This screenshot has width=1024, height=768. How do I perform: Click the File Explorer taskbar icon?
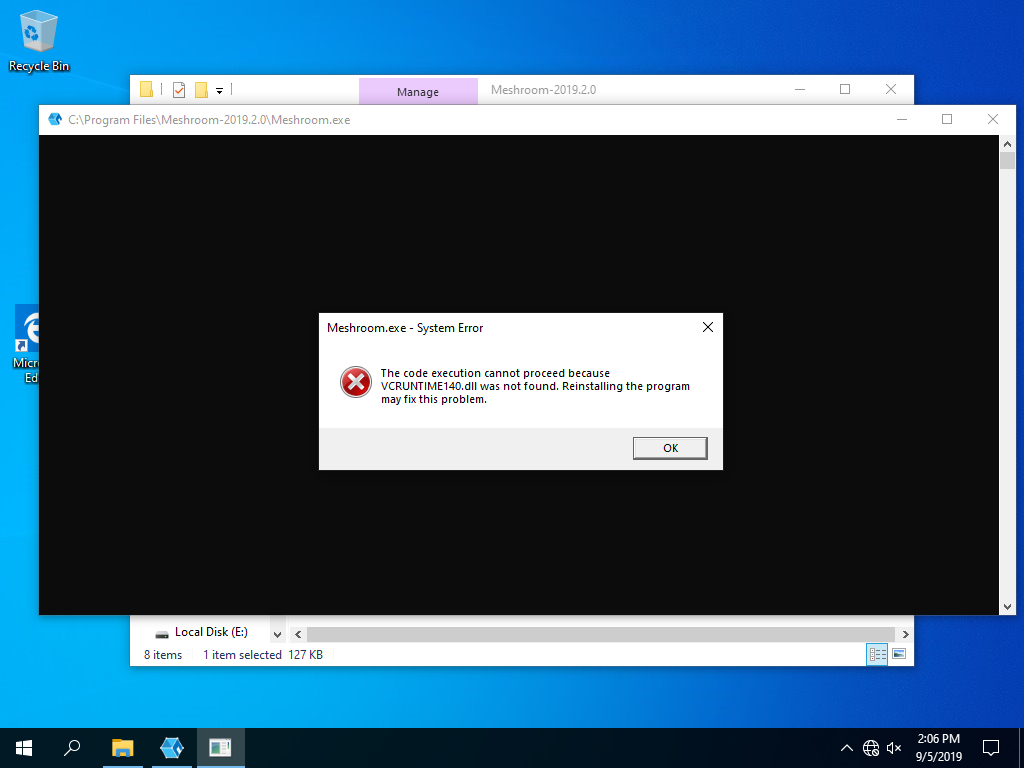[122, 747]
